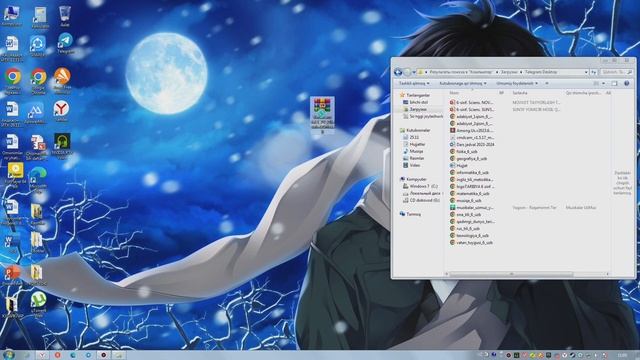This screenshot has height=360, width=640.
Task: Select musikalar_uzmuz audio file in list
Action: coord(473,207)
